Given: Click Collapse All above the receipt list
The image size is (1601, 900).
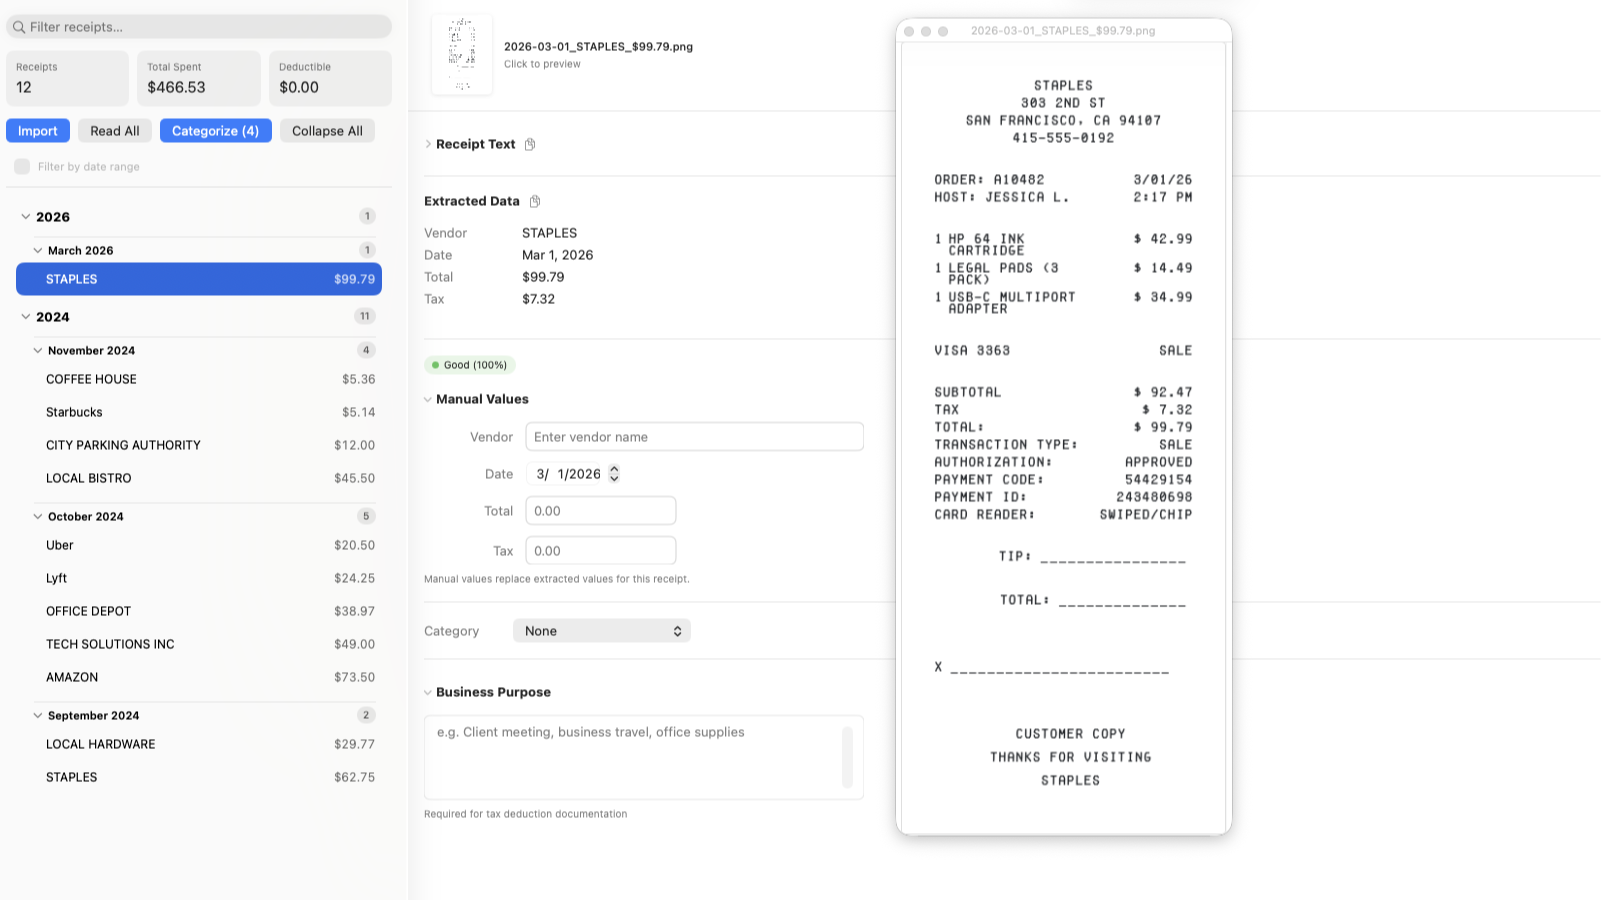Looking at the screenshot, I should pos(327,130).
